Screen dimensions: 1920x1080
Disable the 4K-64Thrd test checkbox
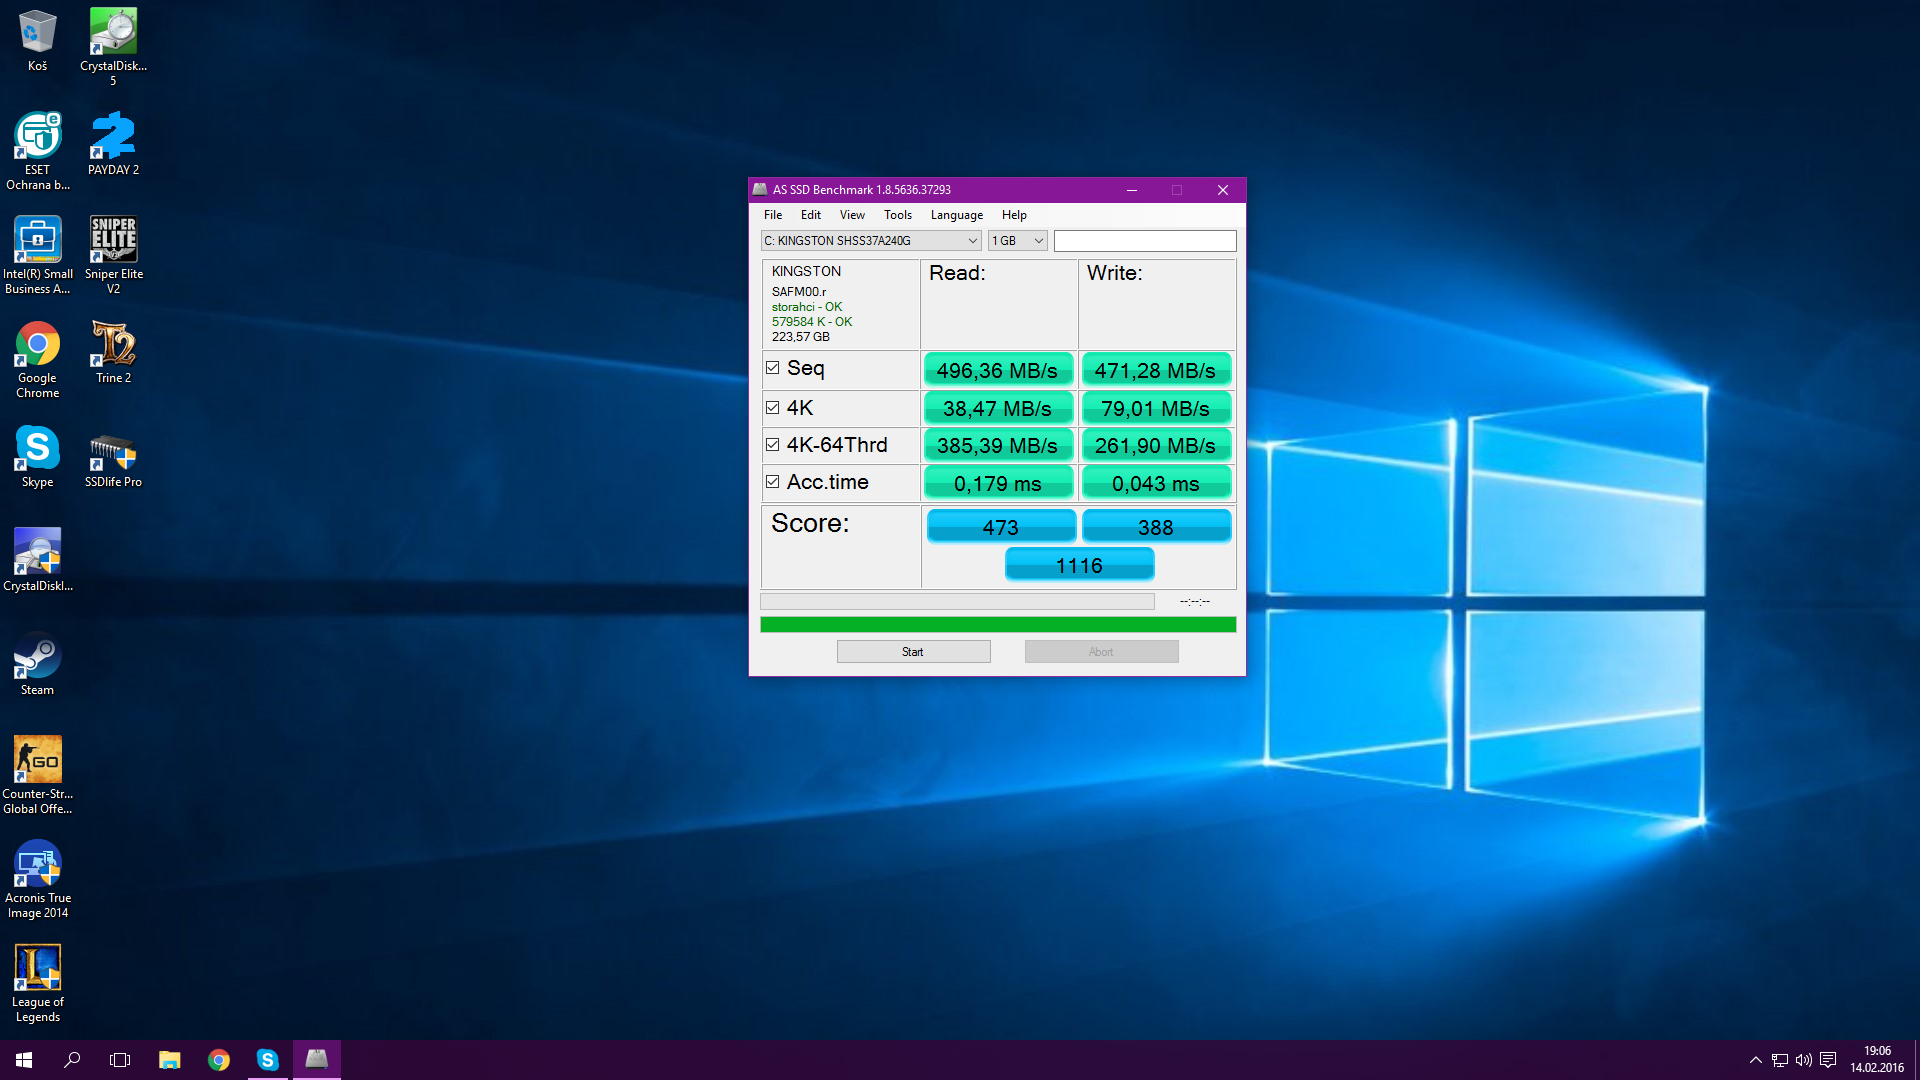(x=772, y=445)
